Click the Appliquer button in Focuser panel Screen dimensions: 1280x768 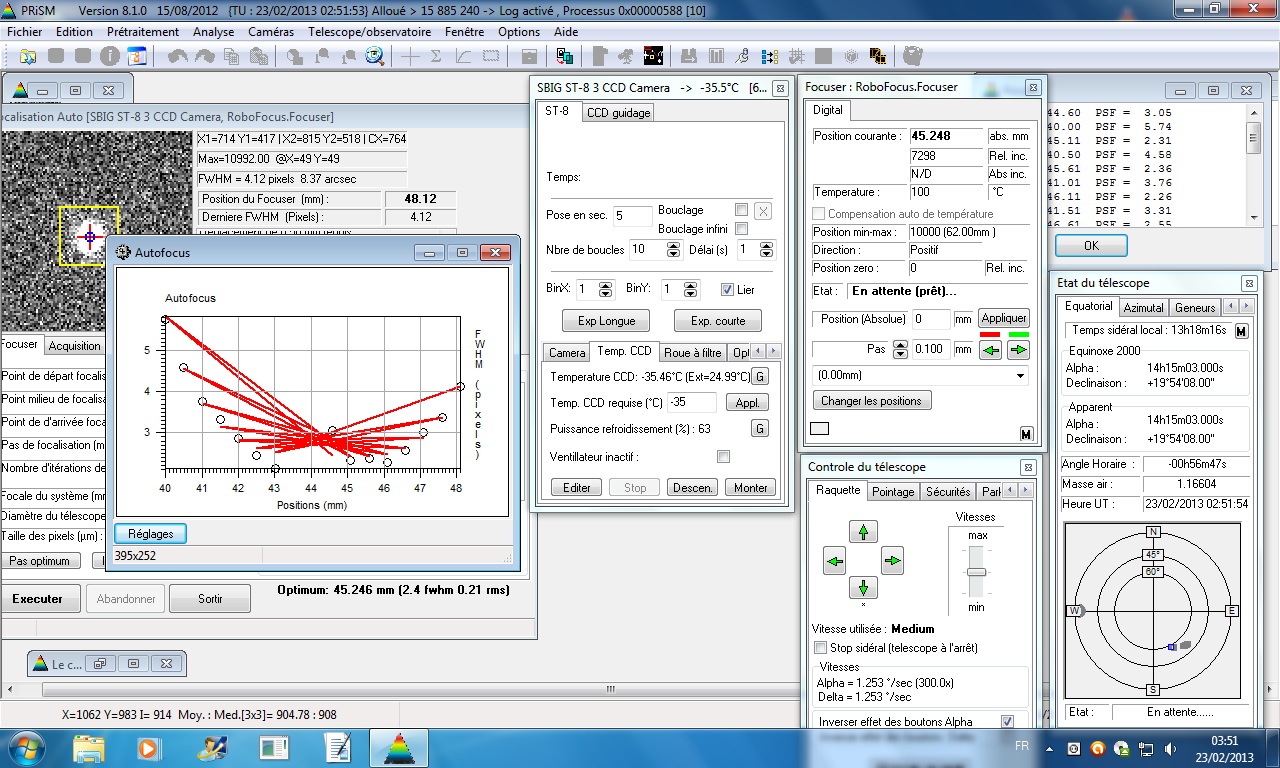(1004, 319)
